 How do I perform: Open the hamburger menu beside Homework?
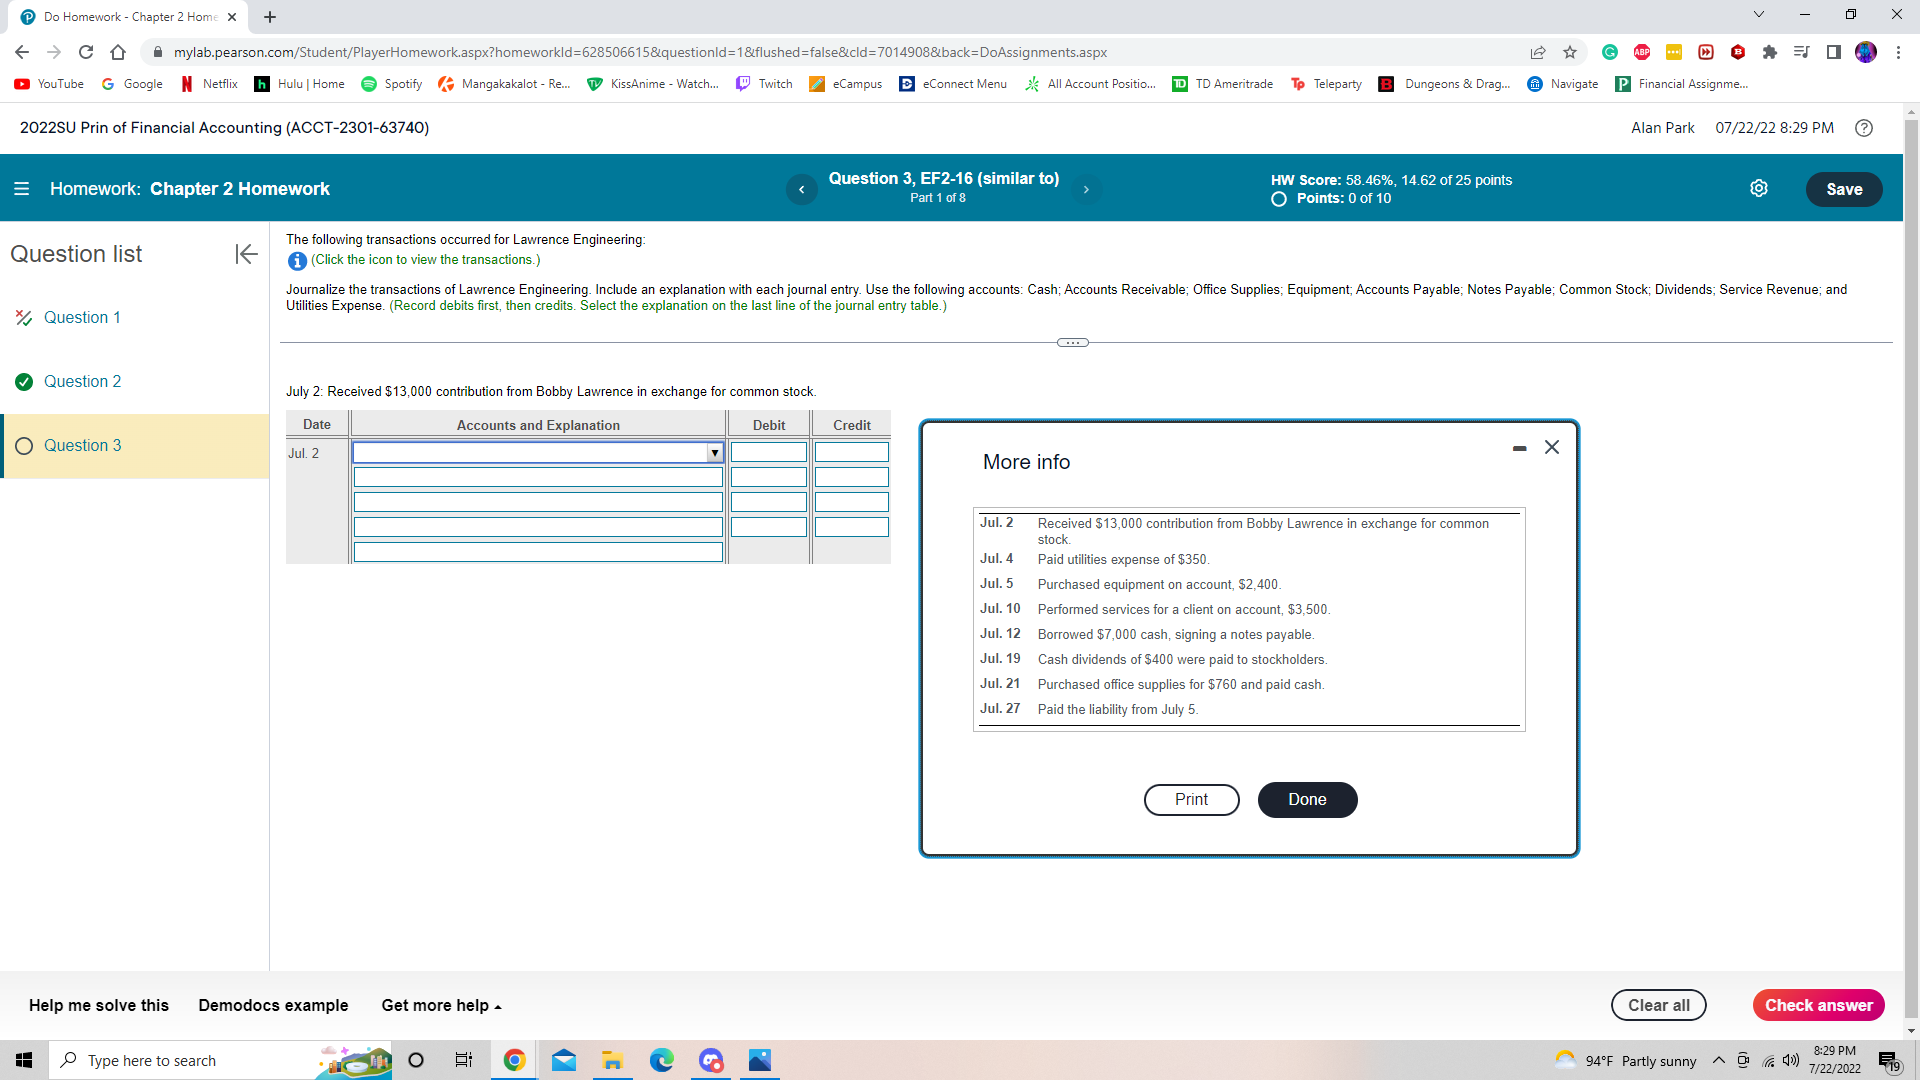pos(21,189)
